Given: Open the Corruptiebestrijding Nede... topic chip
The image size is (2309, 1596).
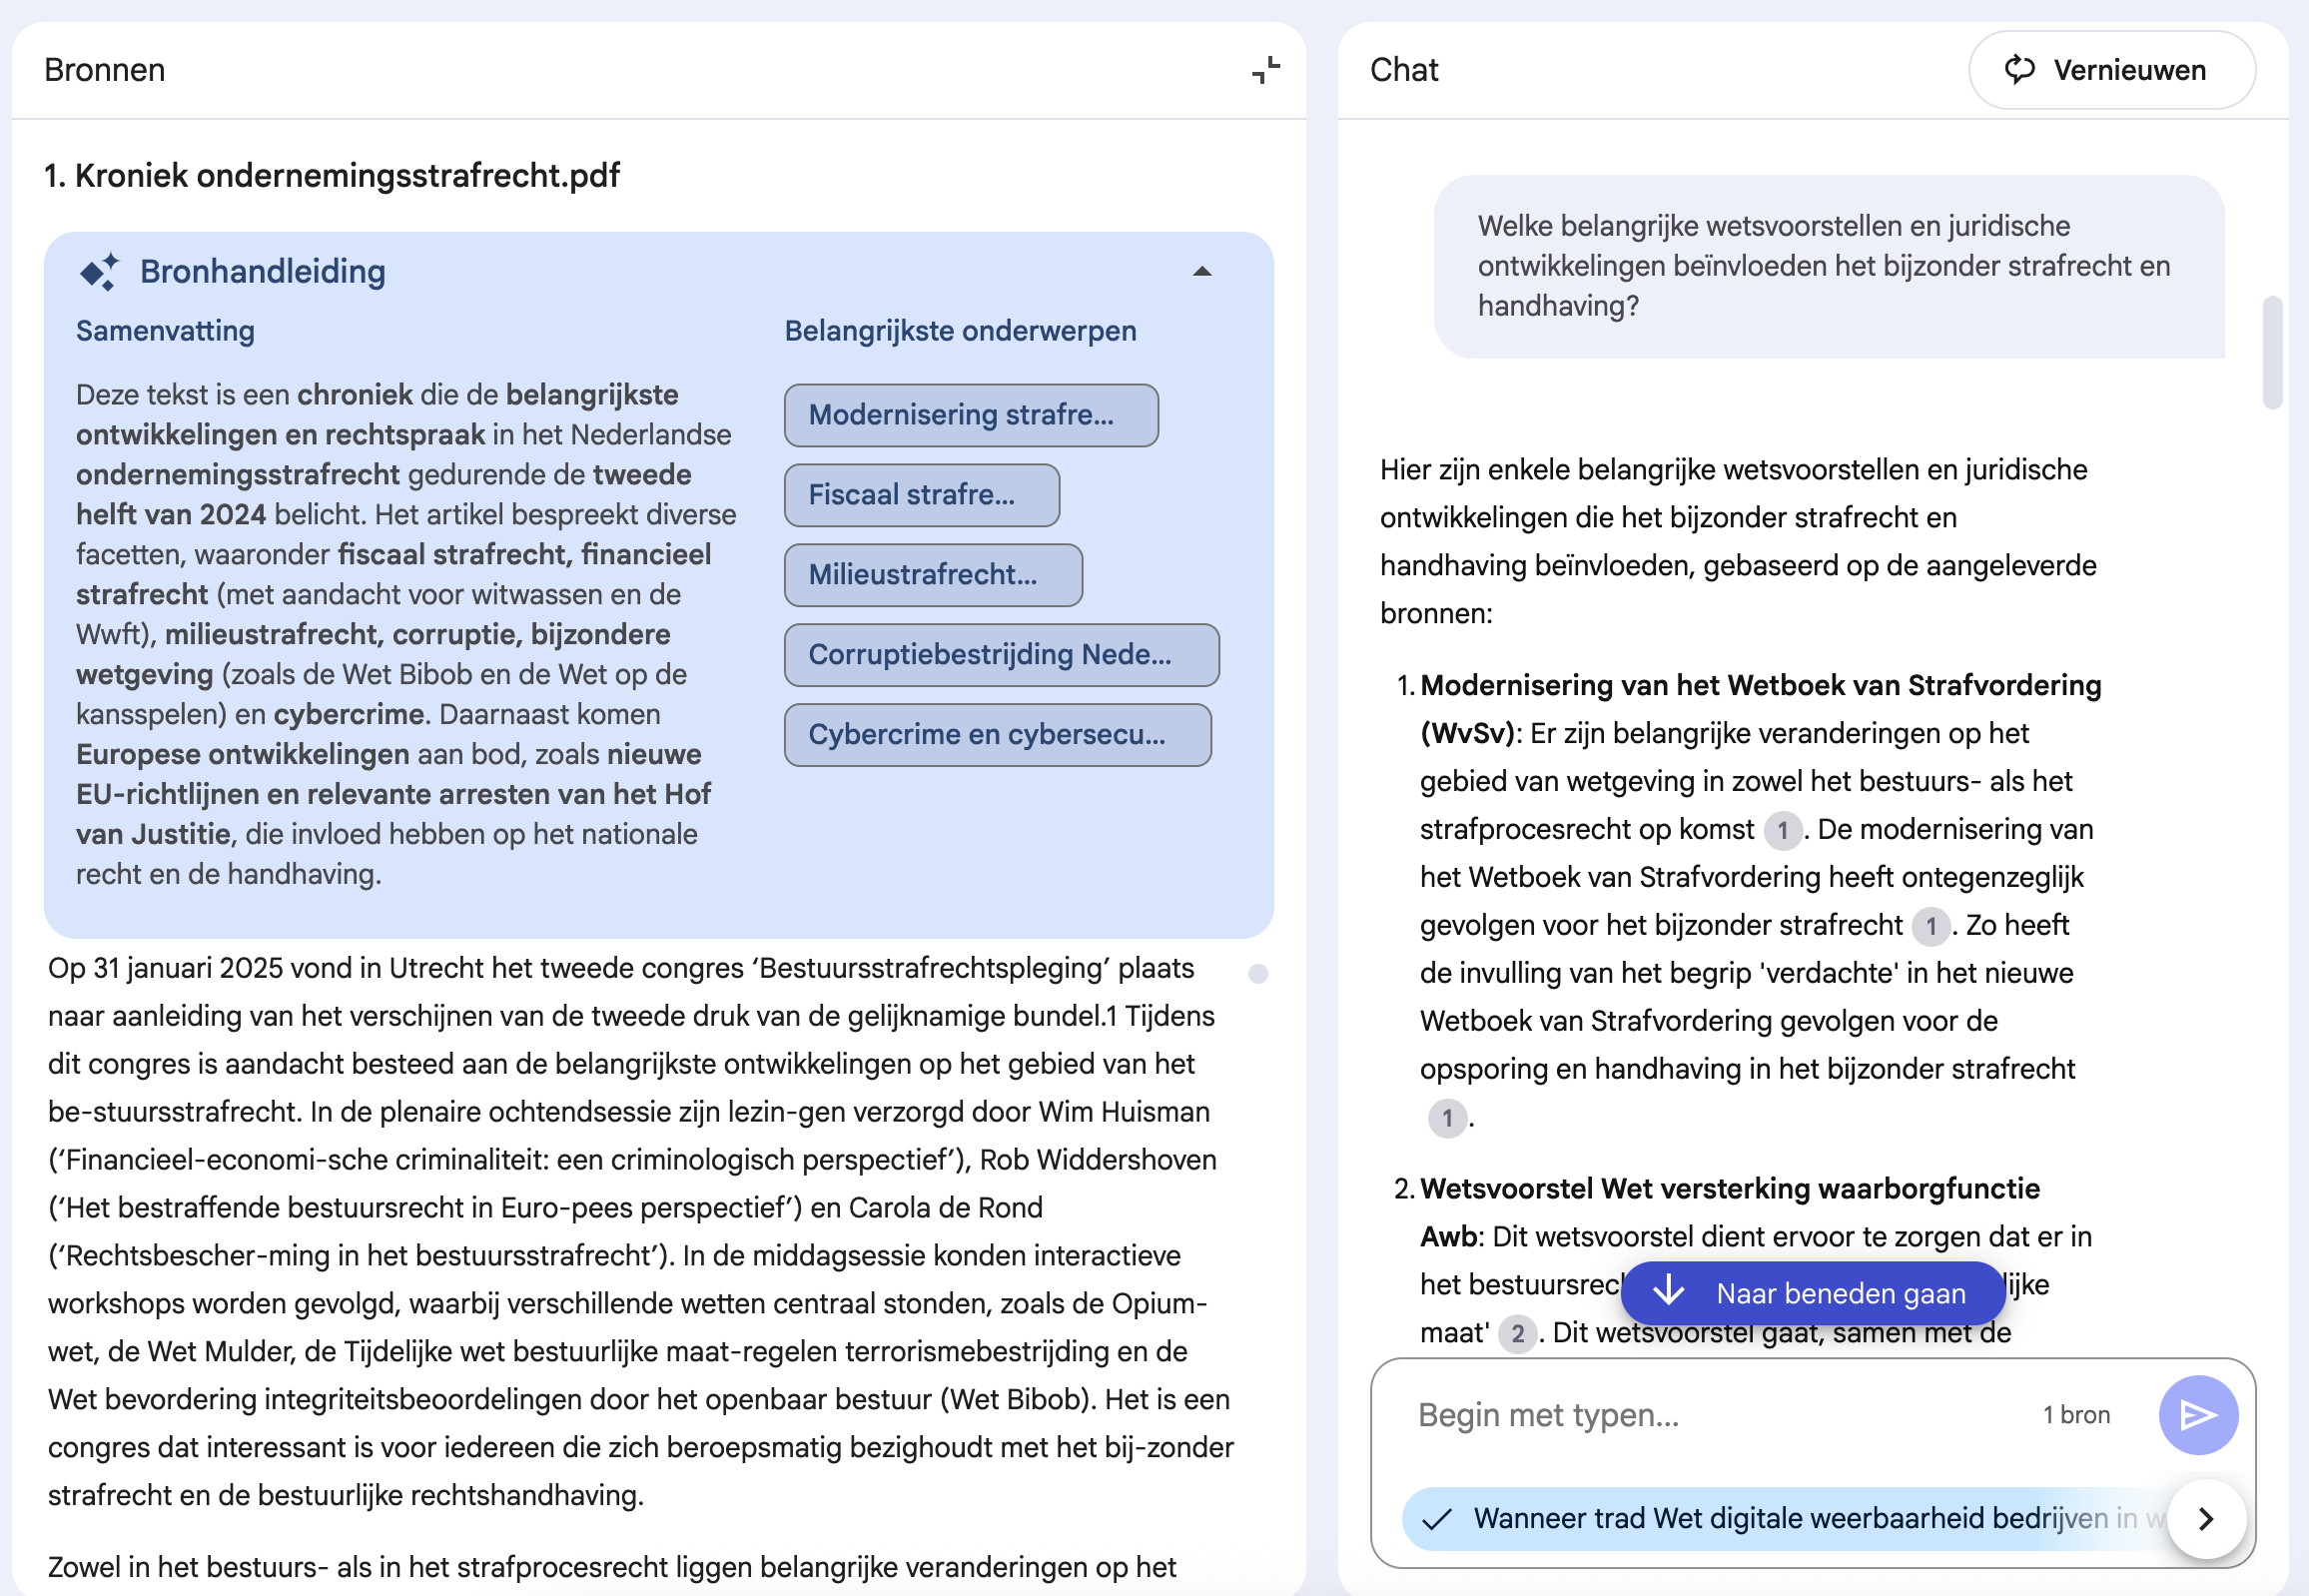Looking at the screenshot, I should point(1001,655).
